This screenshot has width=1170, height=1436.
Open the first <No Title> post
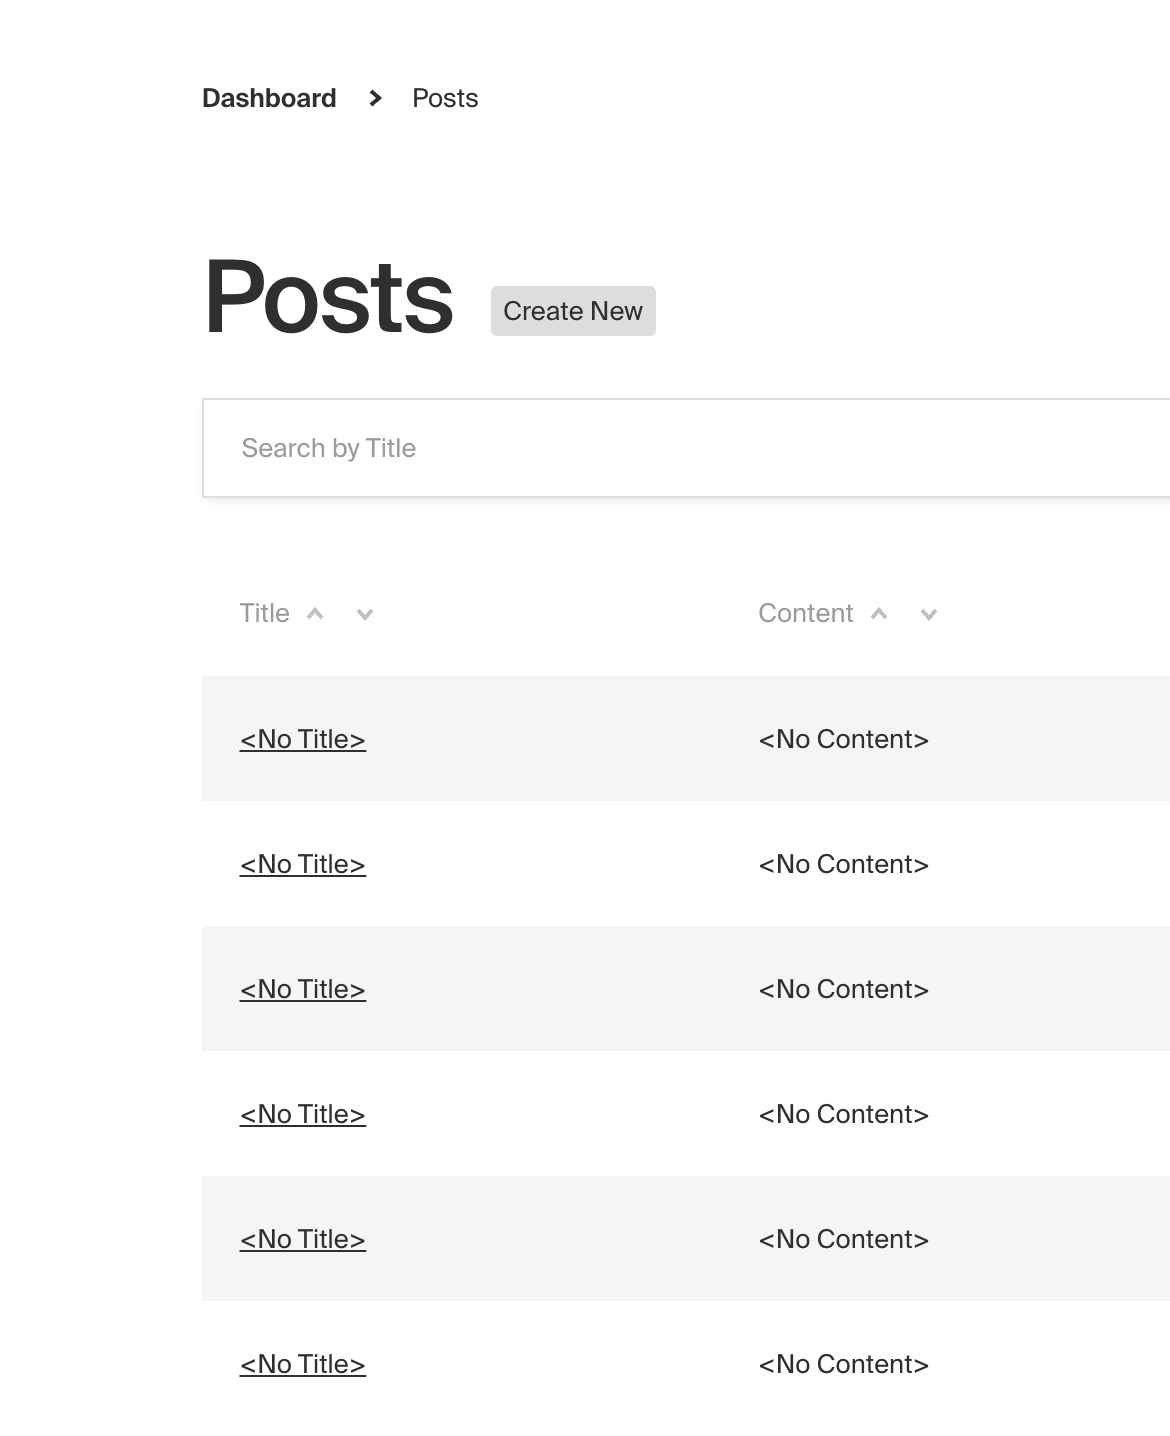302,739
